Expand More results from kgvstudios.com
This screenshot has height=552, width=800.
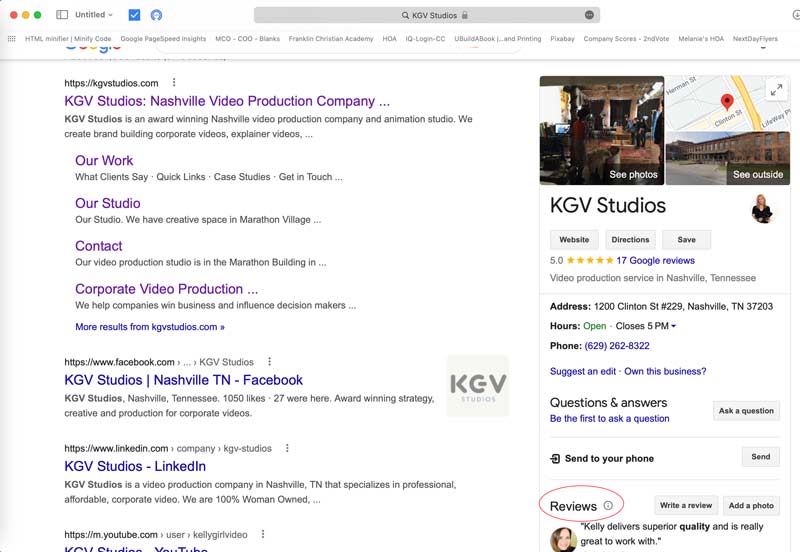tap(150, 327)
